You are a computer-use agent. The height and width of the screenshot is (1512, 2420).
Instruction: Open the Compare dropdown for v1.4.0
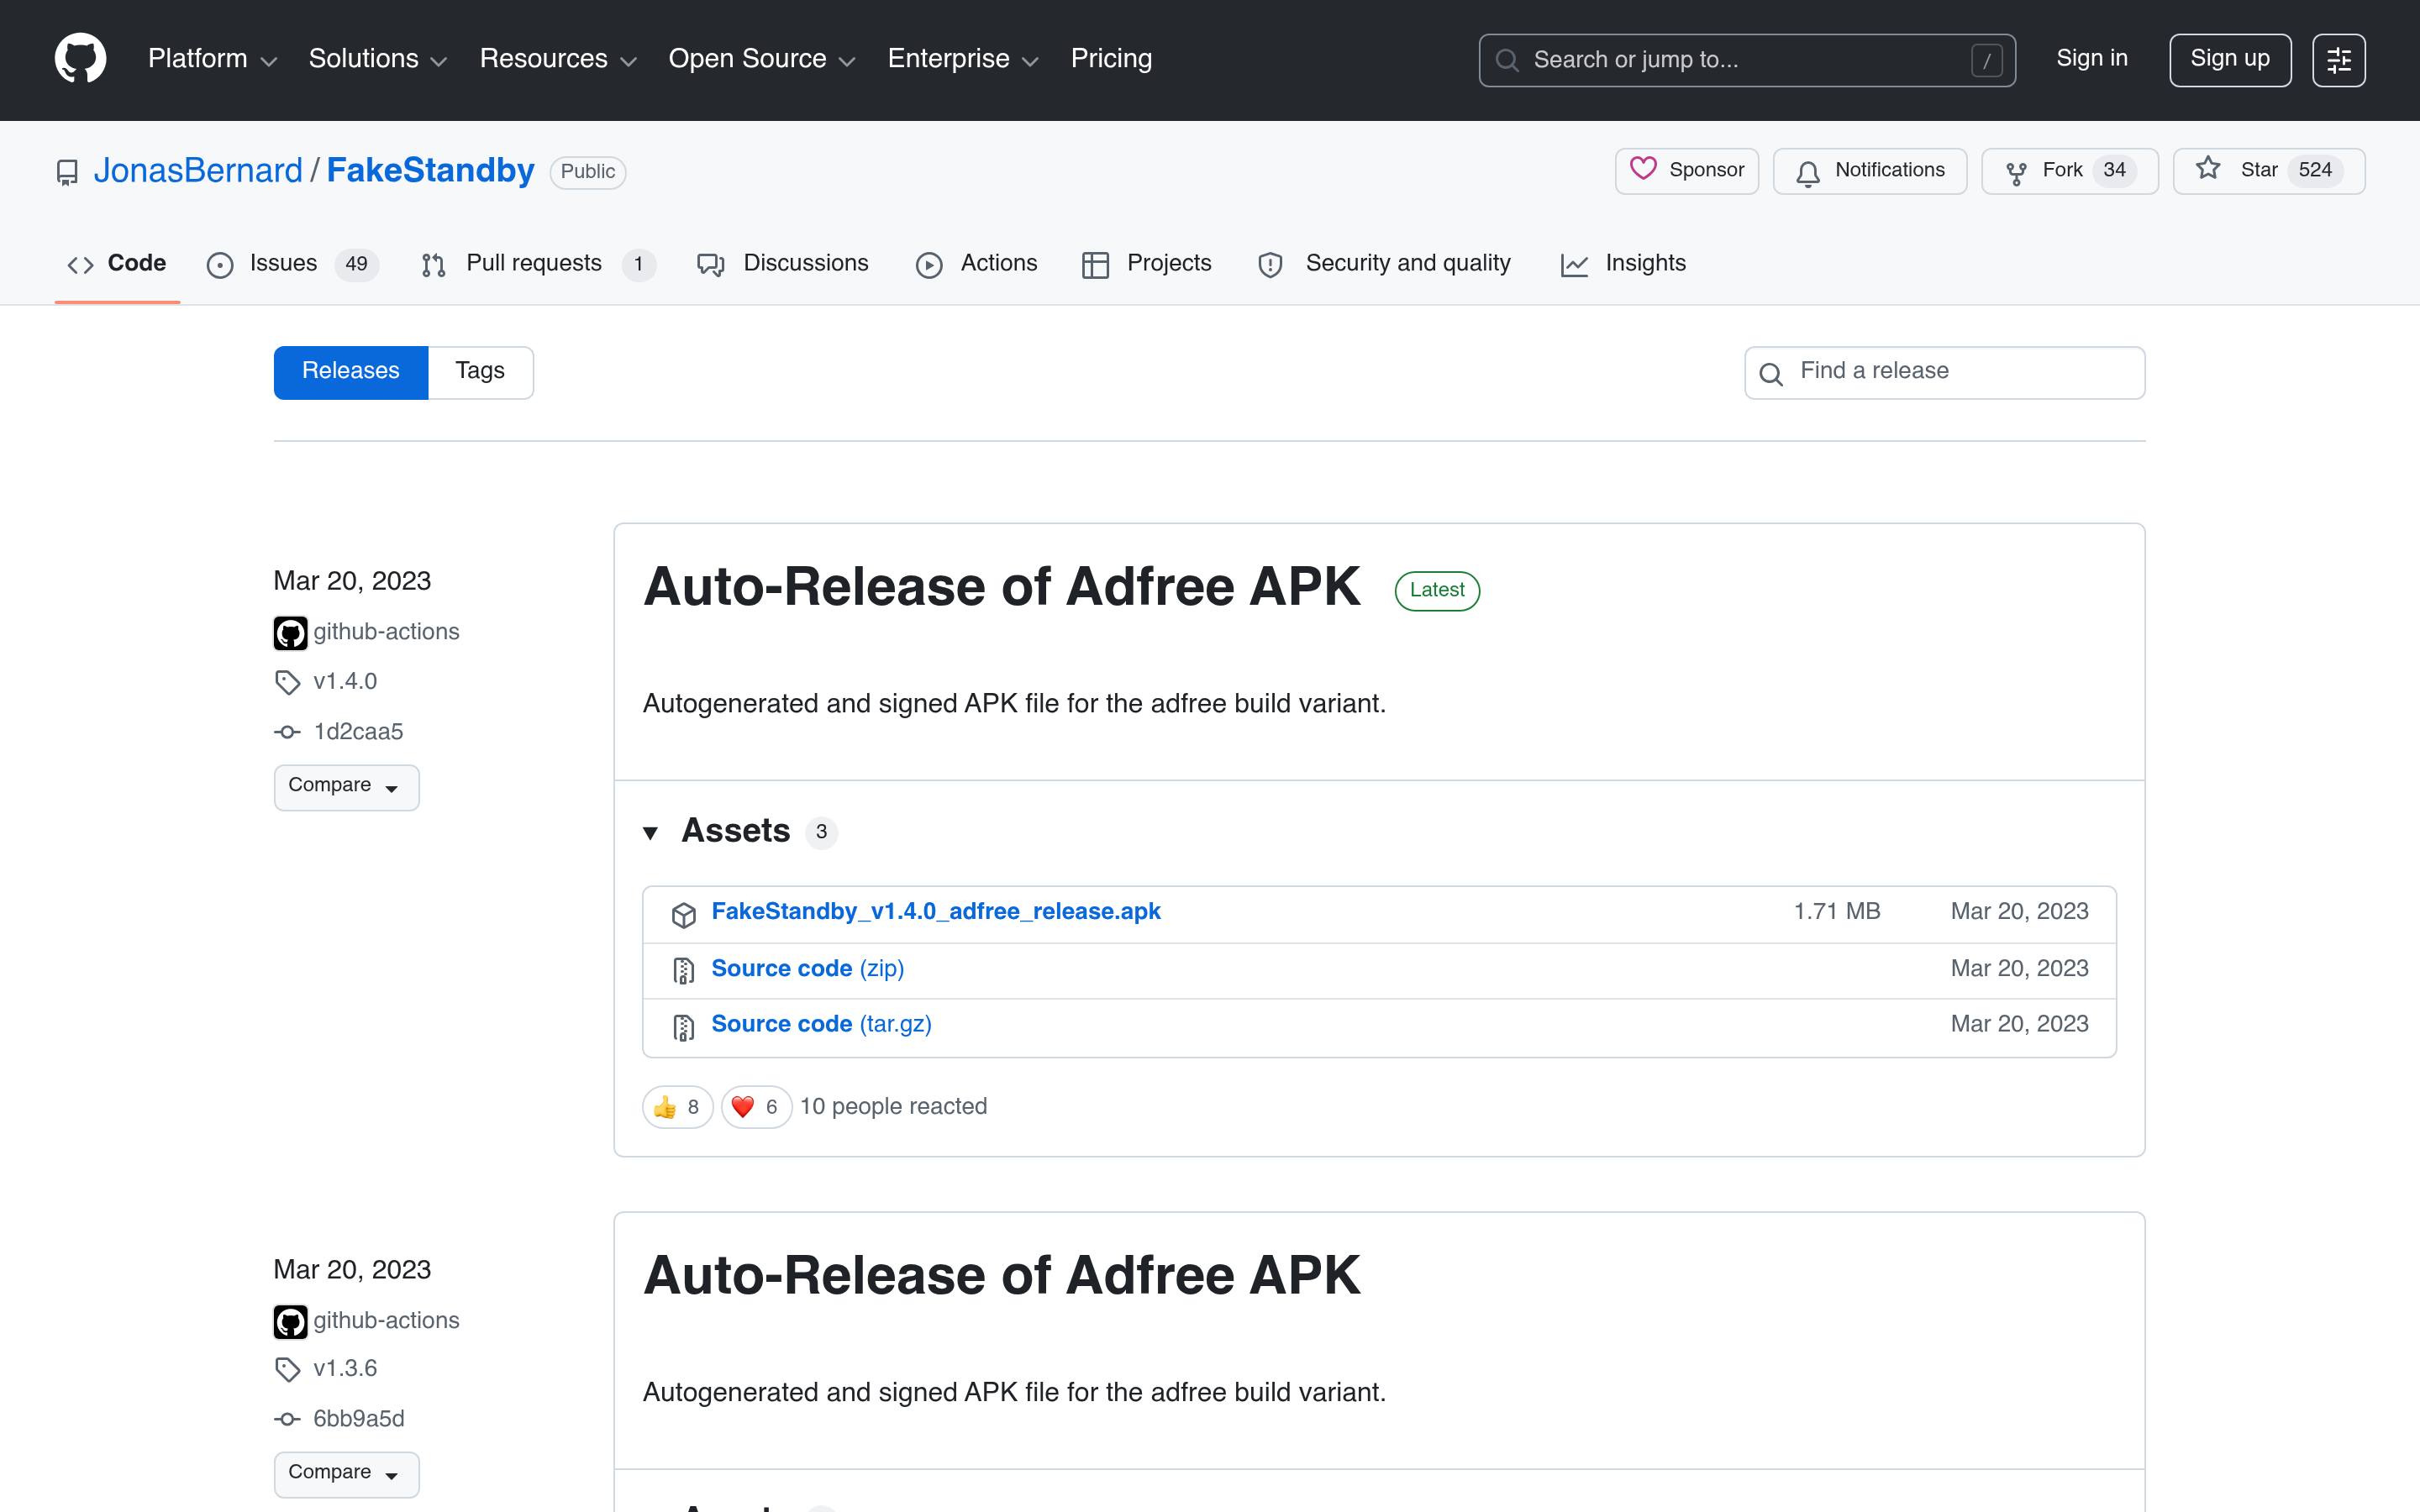point(346,787)
